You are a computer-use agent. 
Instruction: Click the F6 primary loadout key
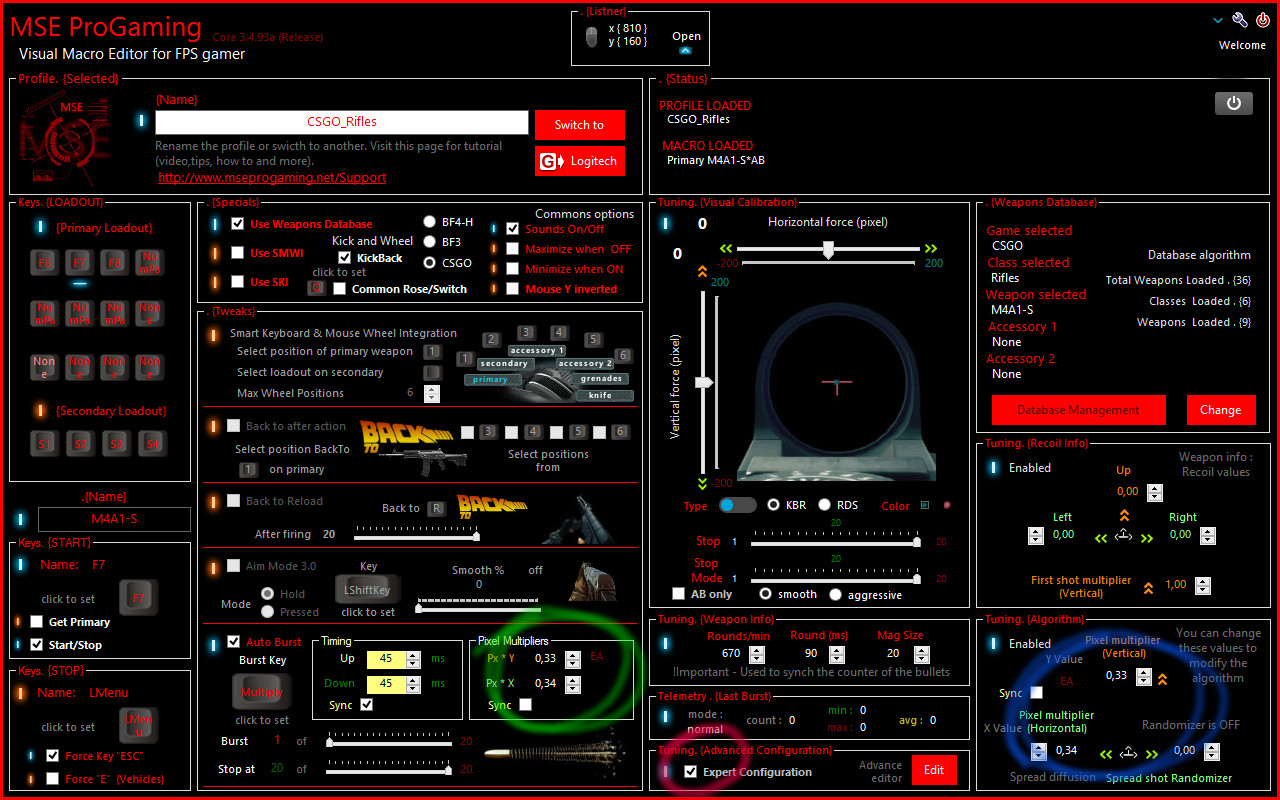coord(45,263)
